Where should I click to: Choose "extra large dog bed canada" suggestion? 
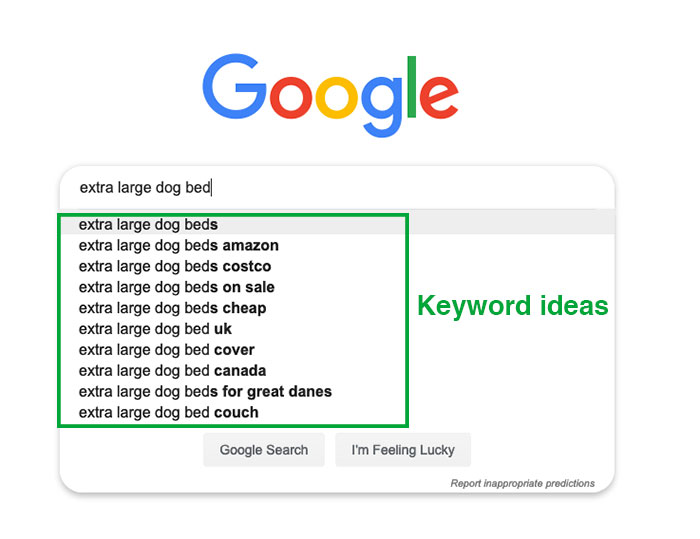pos(172,371)
